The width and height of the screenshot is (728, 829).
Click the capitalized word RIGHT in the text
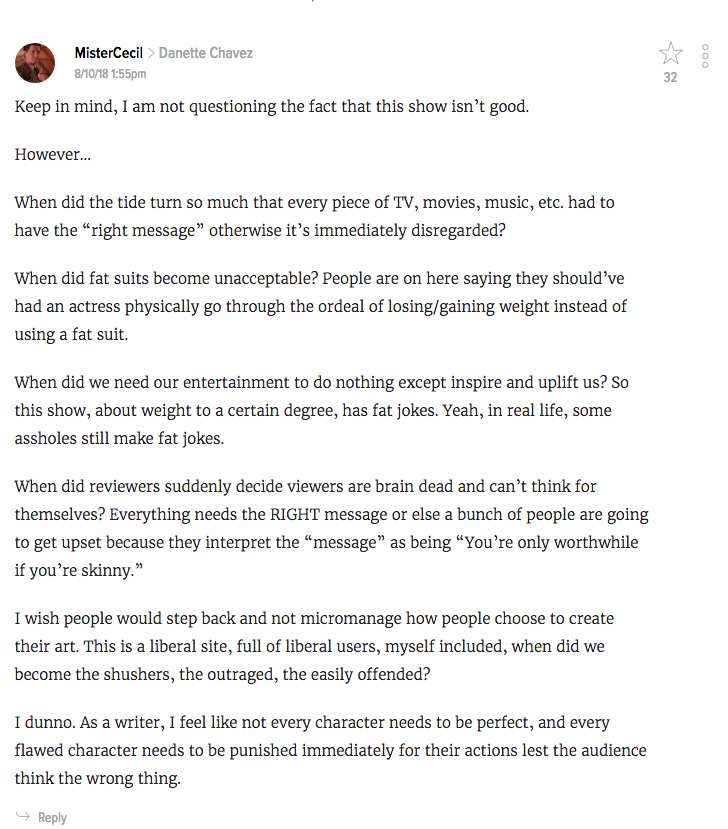coord(295,514)
